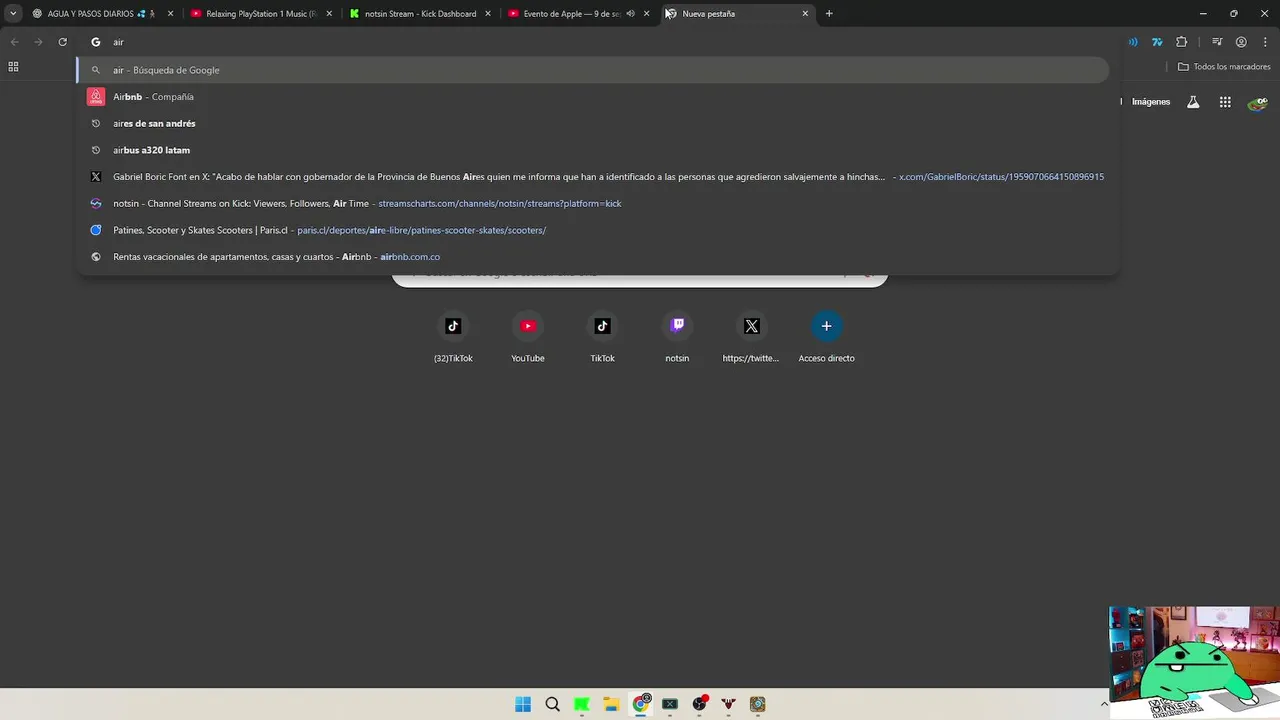This screenshot has width=1280, height=720.
Task: Open Windows taskbar search
Action: [x=552, y=704]
